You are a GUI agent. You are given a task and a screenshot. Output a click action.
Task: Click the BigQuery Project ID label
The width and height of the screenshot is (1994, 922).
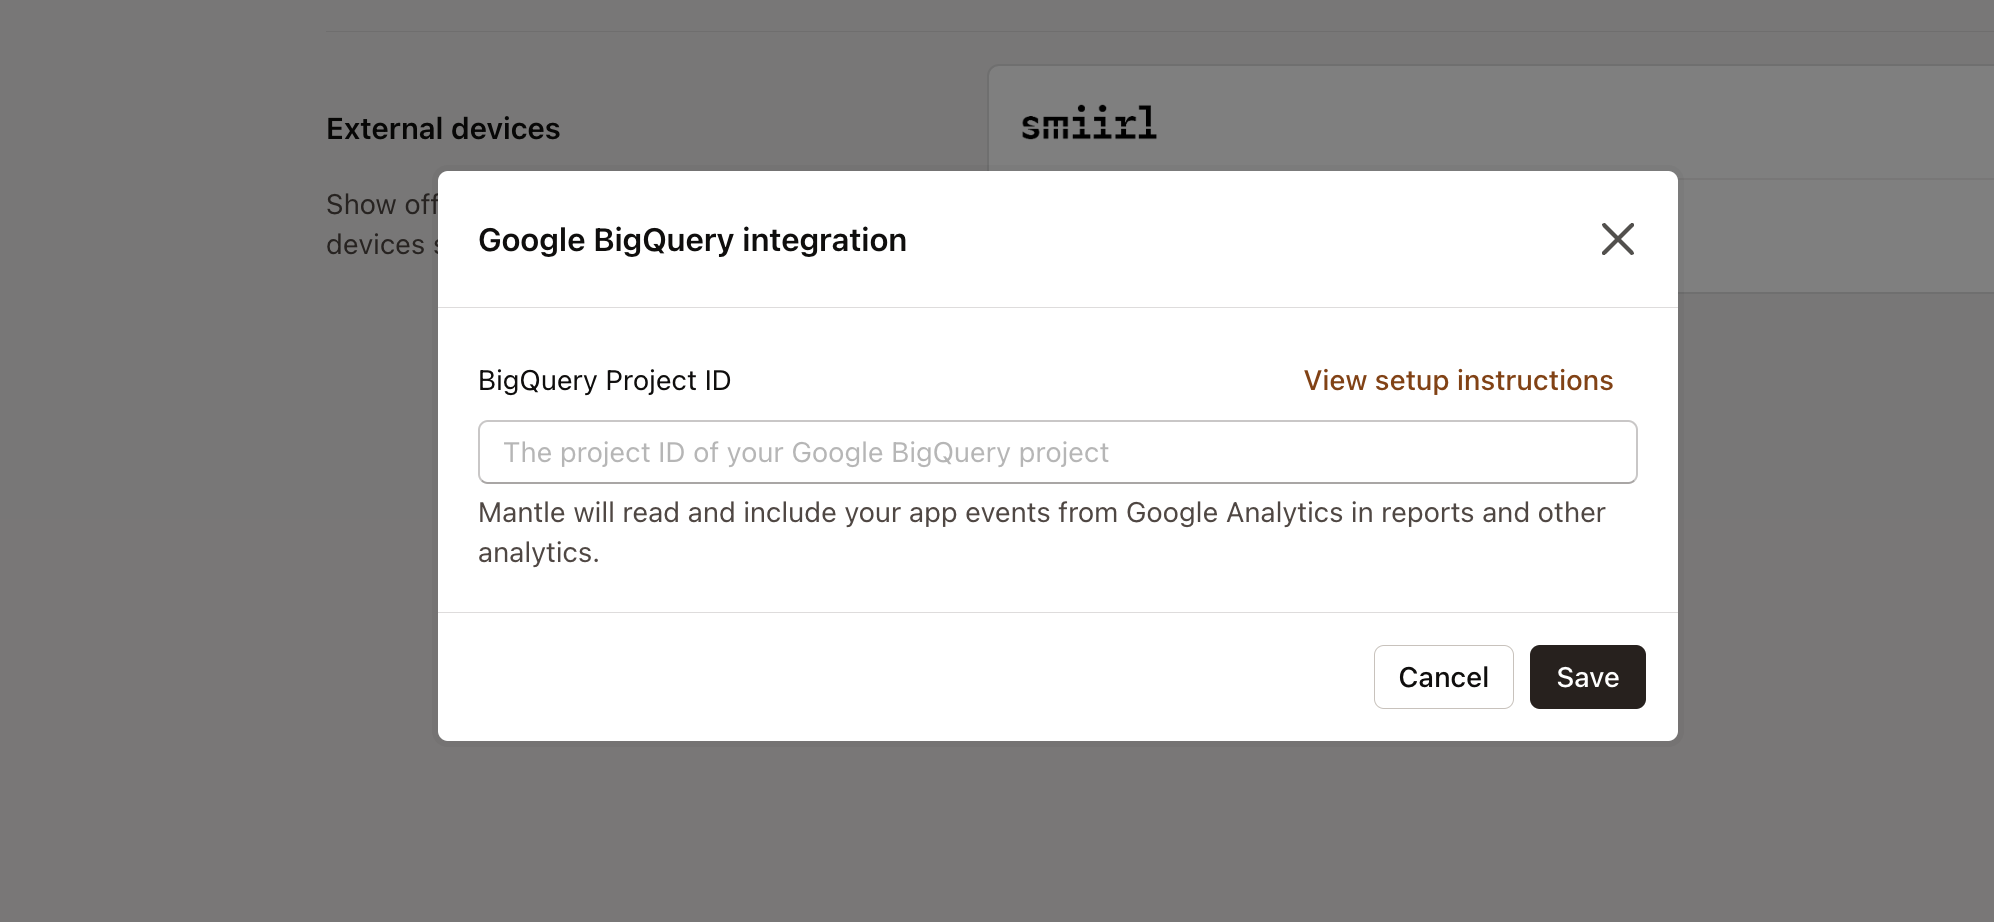604,380
